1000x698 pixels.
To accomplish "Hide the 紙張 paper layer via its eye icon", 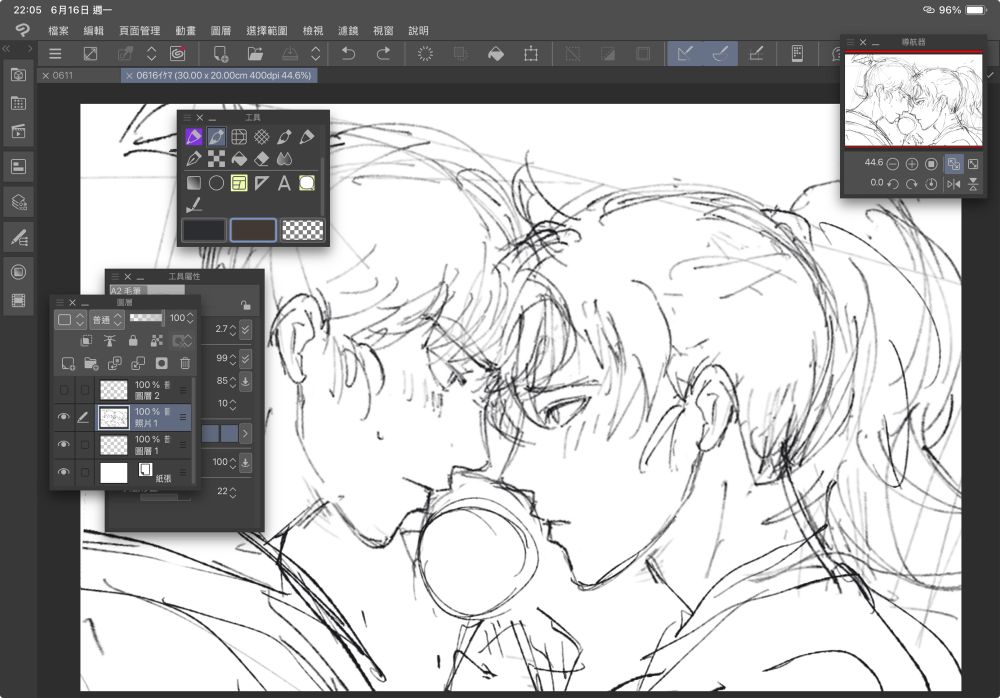I will click(64, 472).
